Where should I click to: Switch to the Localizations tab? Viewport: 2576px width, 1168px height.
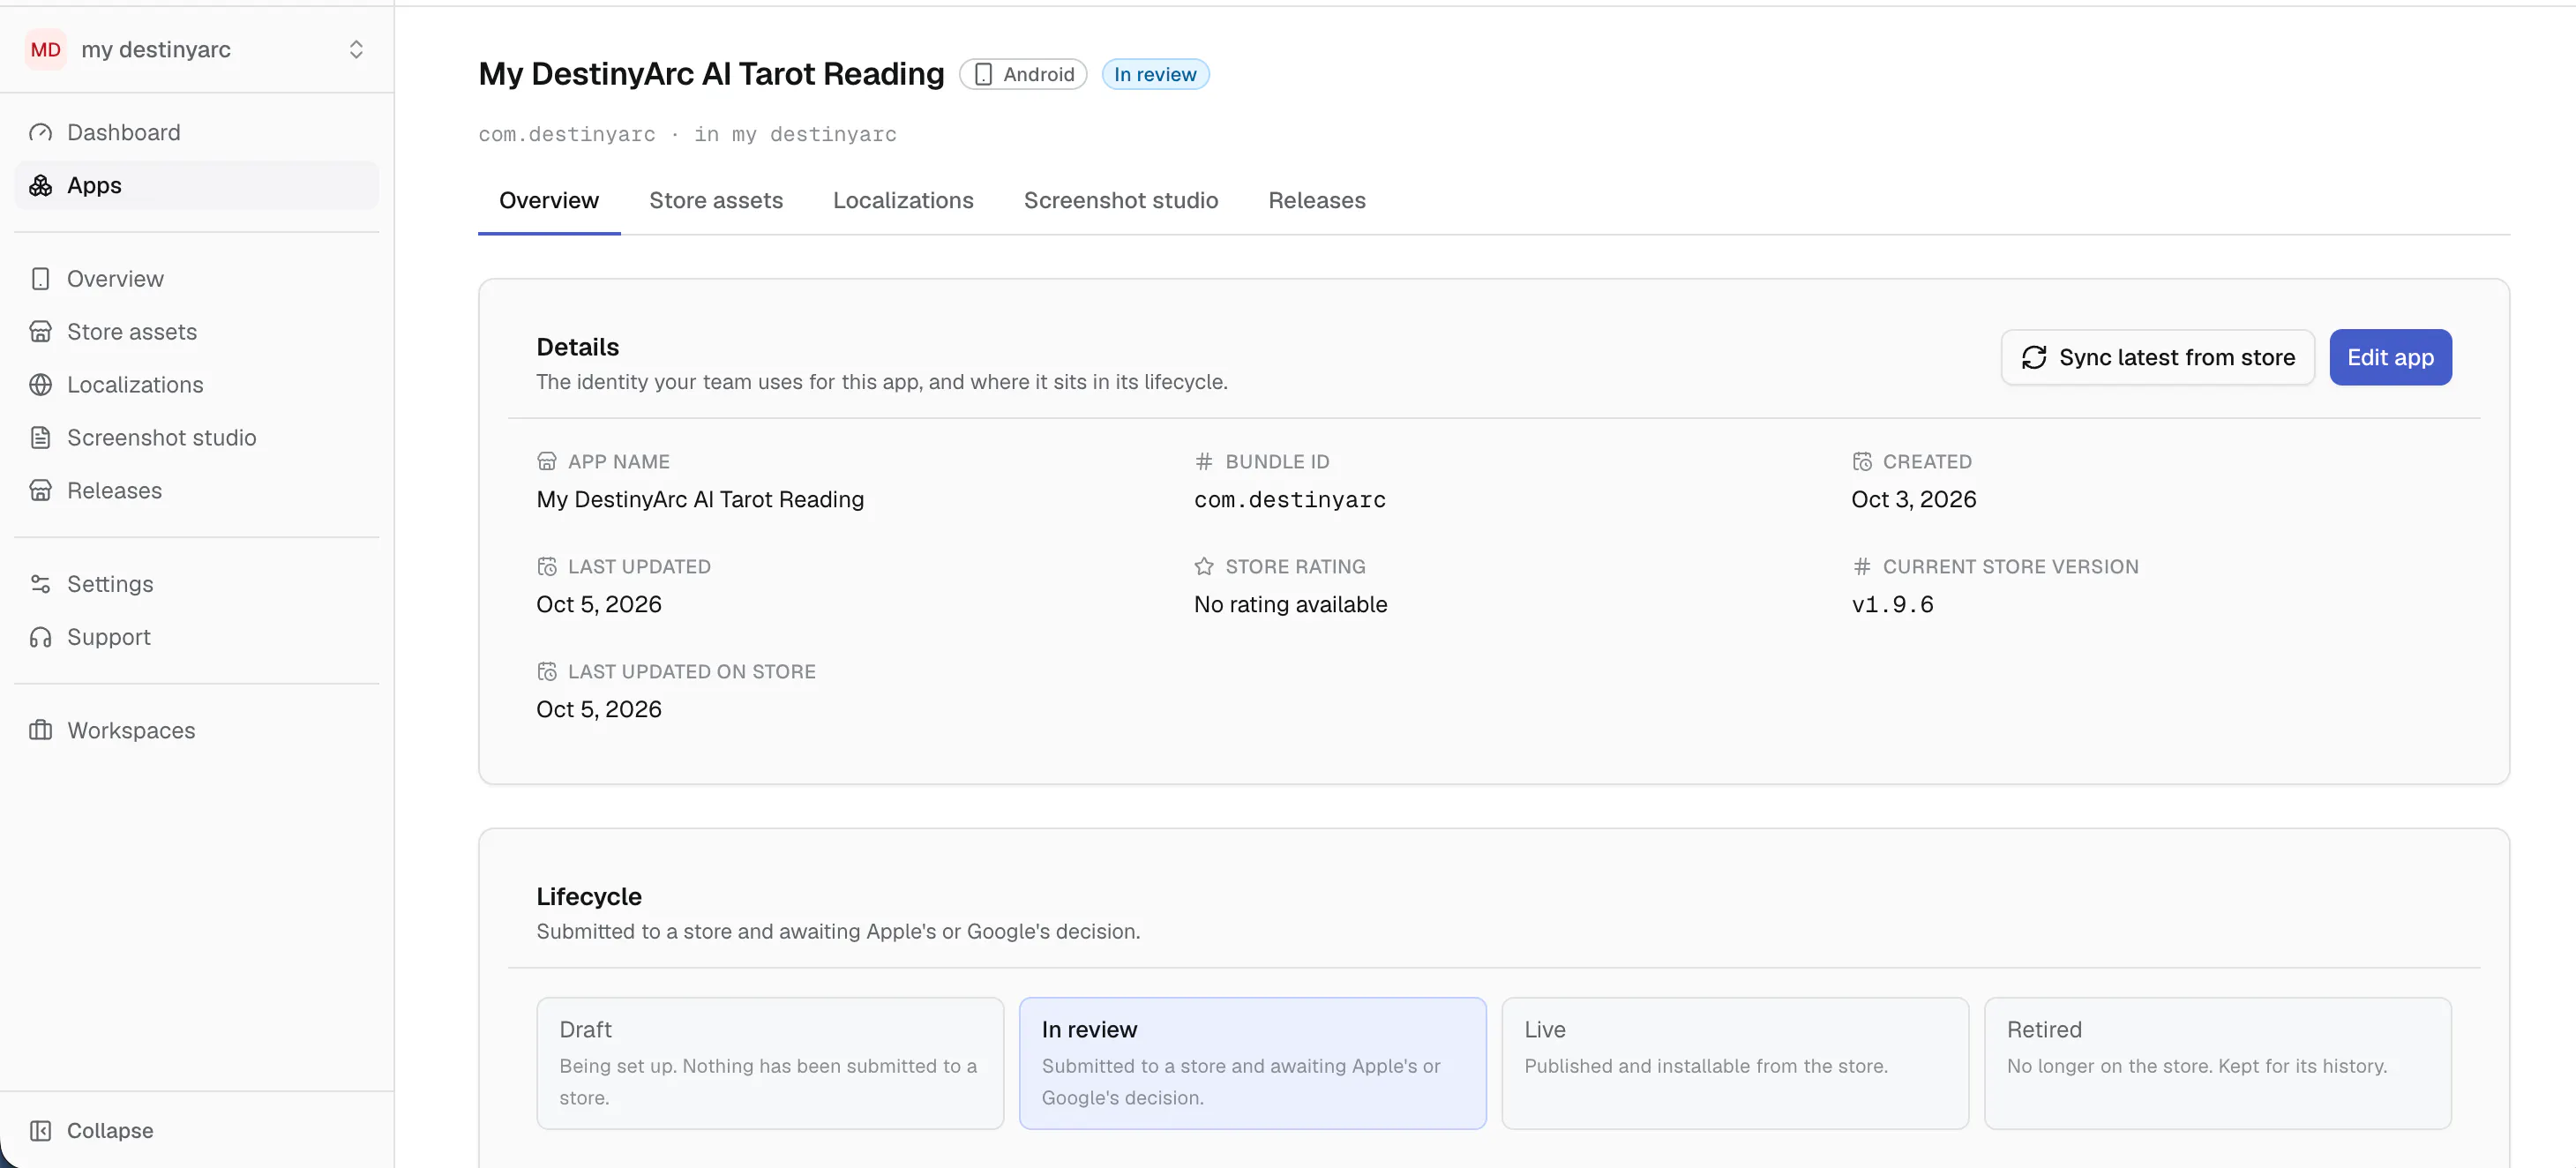coord(903,200)
